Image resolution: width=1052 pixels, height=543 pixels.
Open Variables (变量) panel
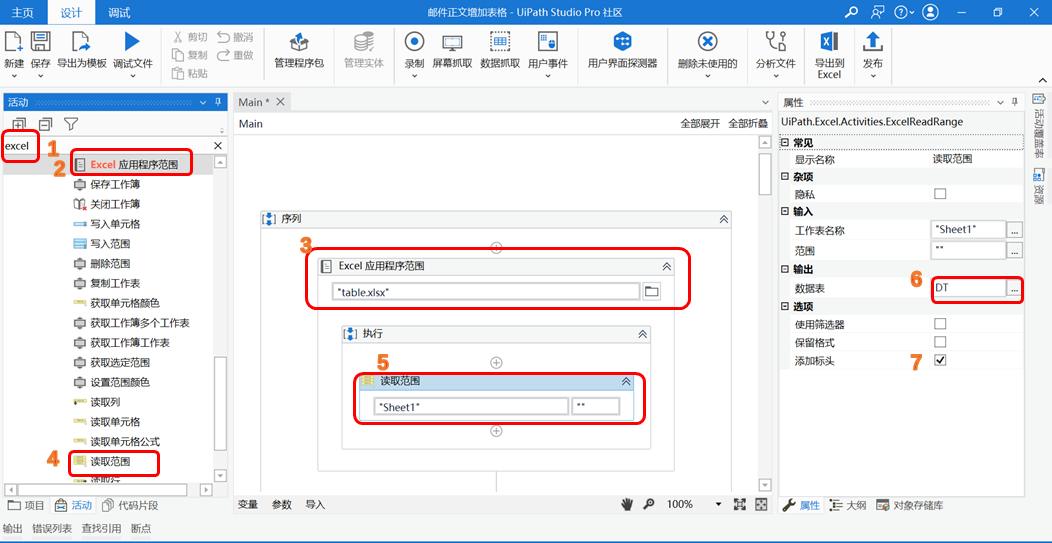[248, 505]
